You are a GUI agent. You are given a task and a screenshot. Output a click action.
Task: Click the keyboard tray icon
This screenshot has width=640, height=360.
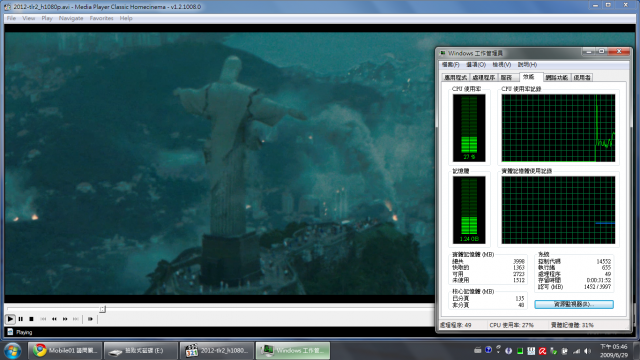[478, 350]
